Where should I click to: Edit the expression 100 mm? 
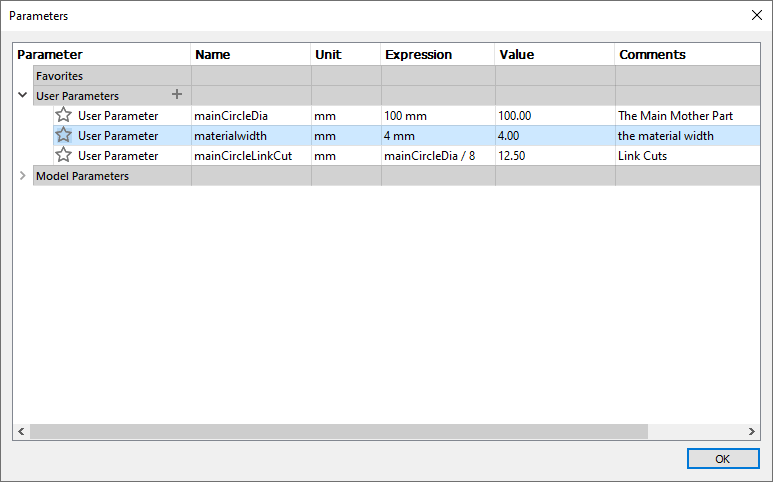click(438, 116)
